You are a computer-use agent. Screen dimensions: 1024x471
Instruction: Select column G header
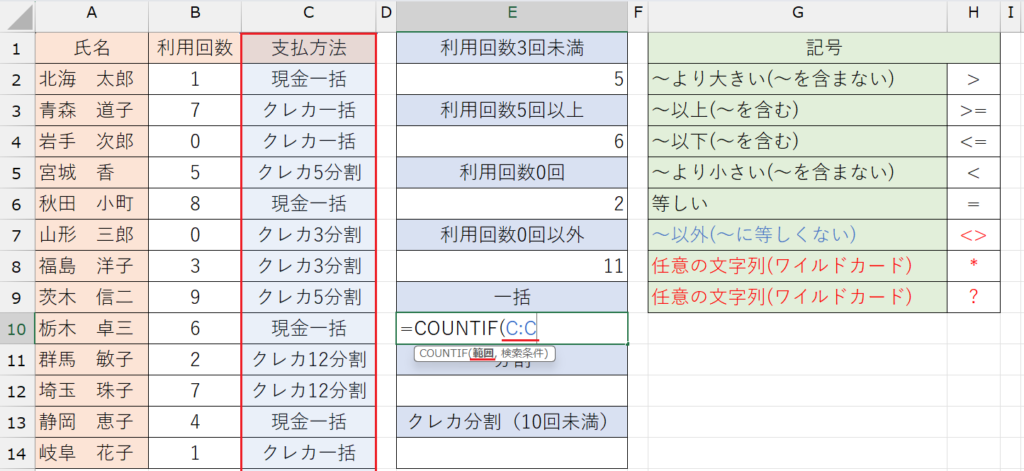(x=797, y=15)
